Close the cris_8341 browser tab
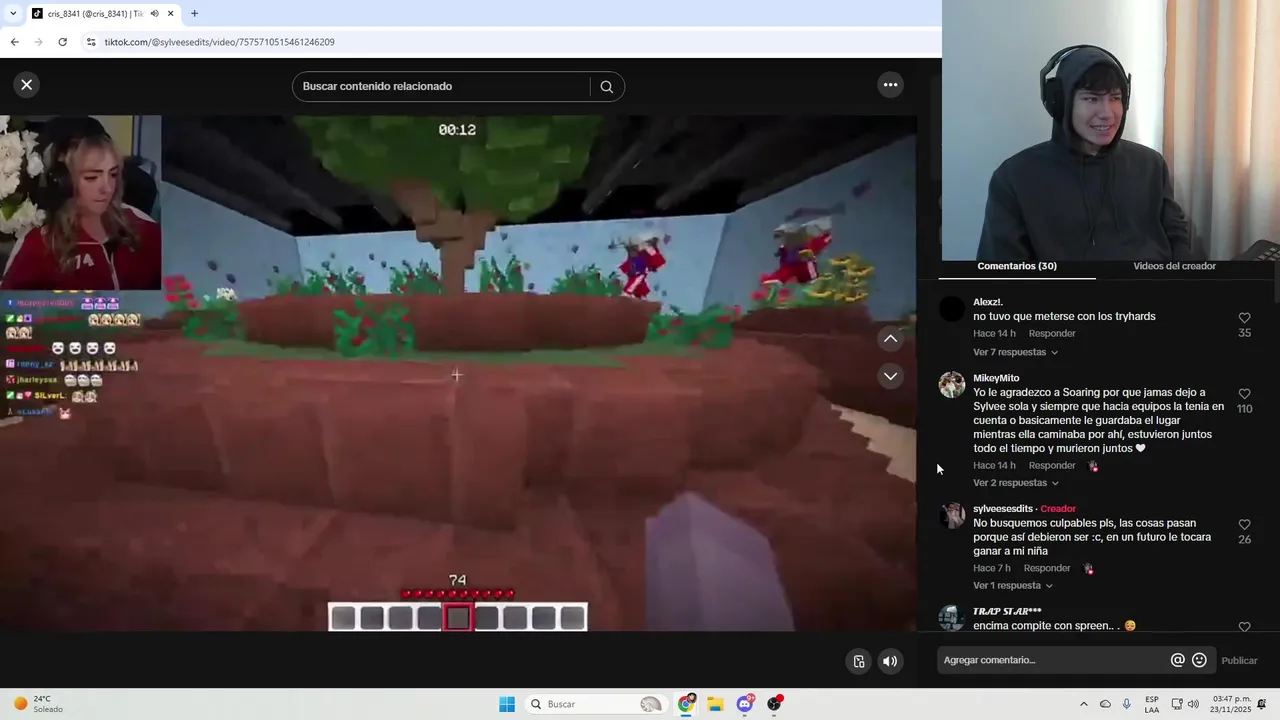 click(x=170, y=14)
